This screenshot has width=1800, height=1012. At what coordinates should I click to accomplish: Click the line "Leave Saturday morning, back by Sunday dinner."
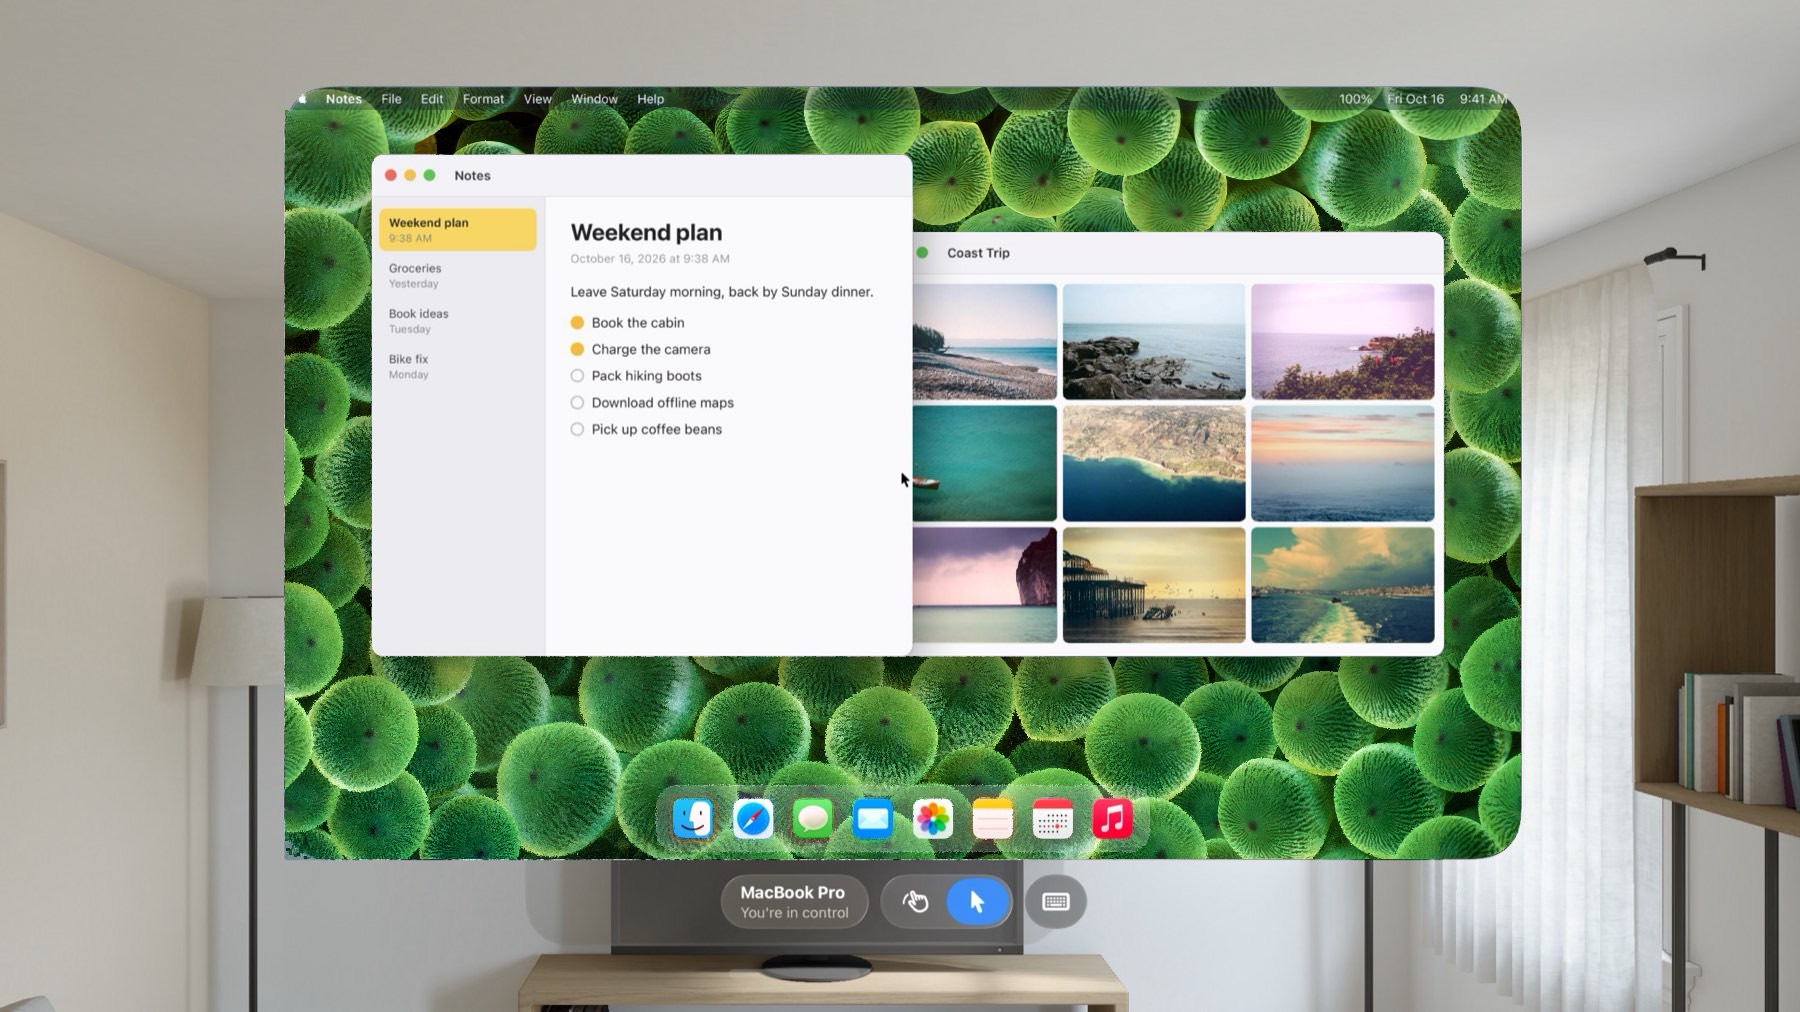tap(722, 292)
